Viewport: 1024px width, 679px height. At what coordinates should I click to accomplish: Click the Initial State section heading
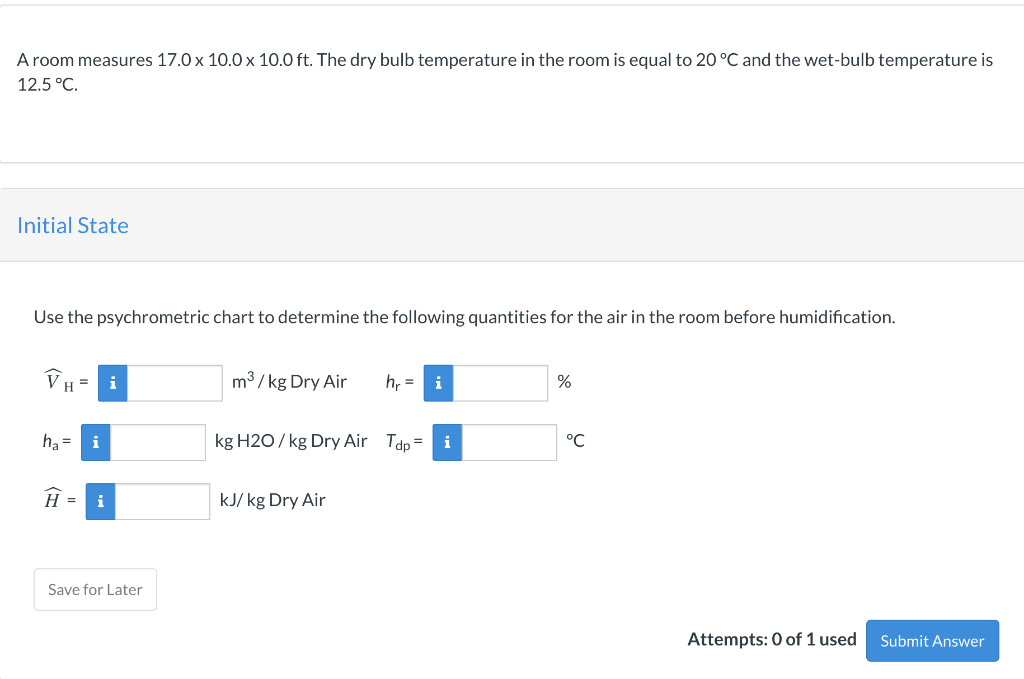click(x=73, y=226)
